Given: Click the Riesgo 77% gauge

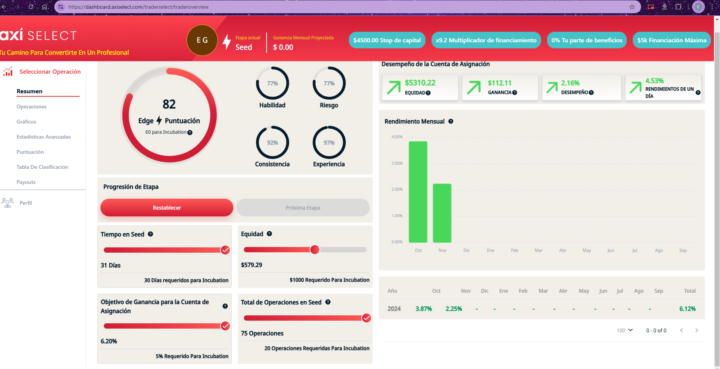Looking at the screenshot, I should point(329,84).
